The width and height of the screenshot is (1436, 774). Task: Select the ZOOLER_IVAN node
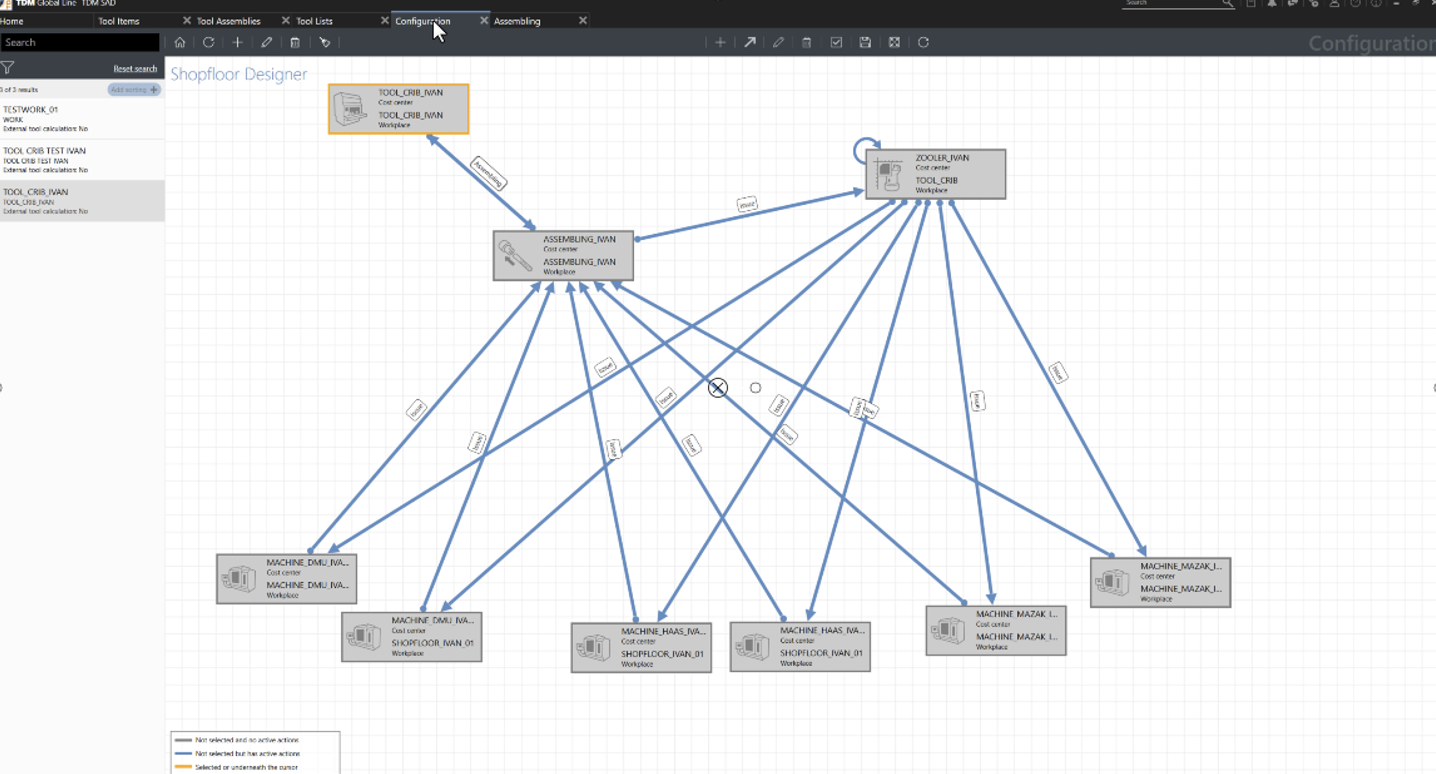pos(935,174)
